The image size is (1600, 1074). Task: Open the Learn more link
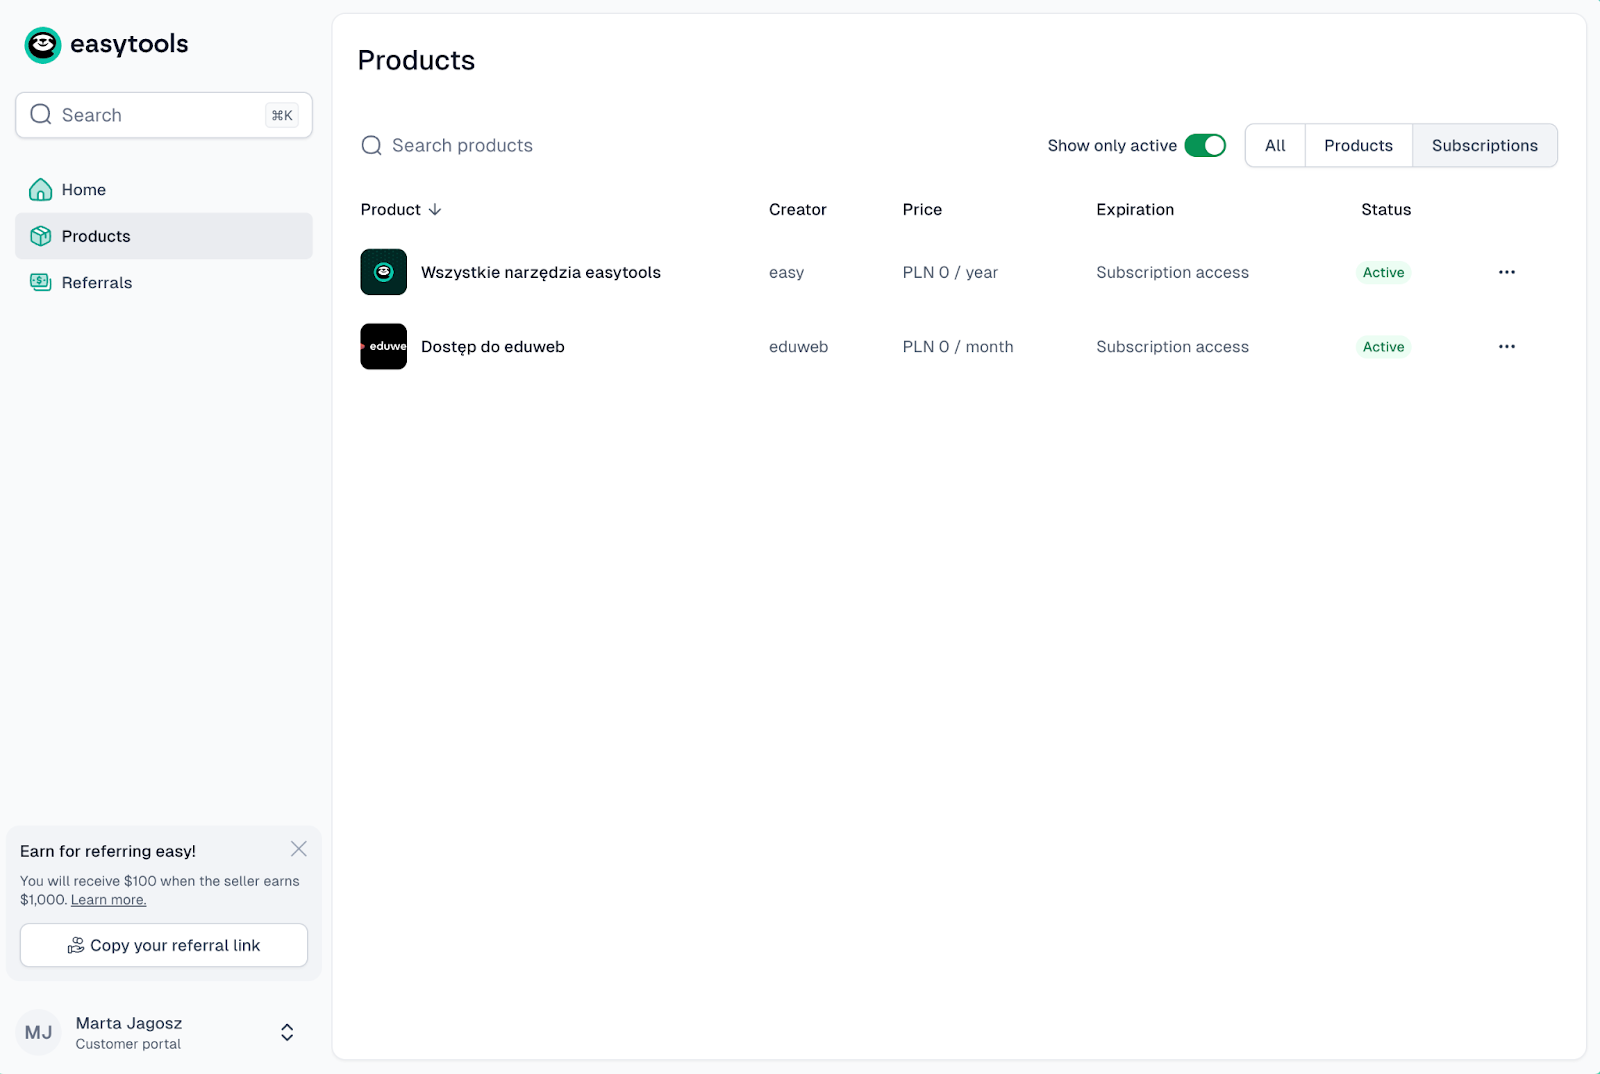108,900
